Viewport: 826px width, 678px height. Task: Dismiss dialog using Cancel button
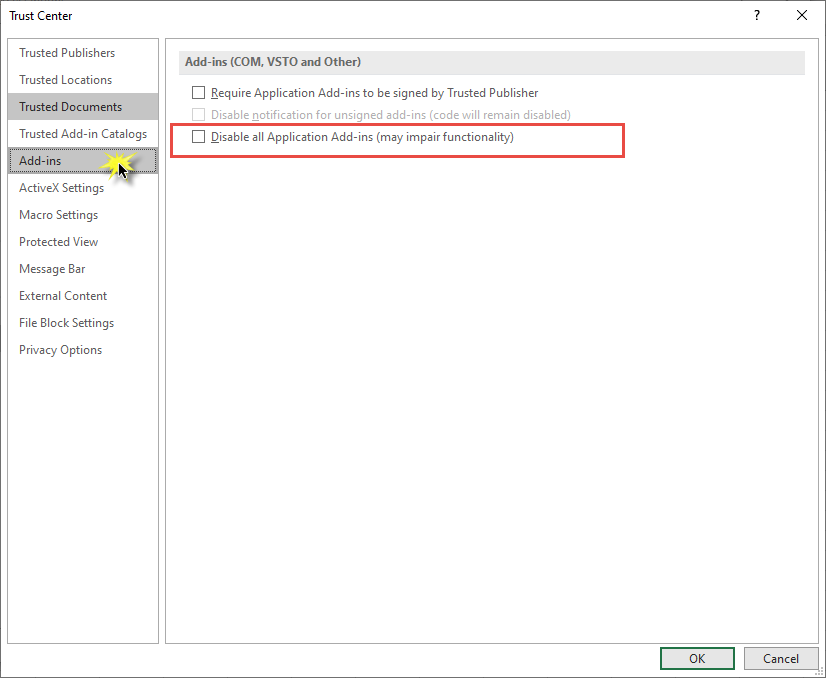tap(781, 659)
